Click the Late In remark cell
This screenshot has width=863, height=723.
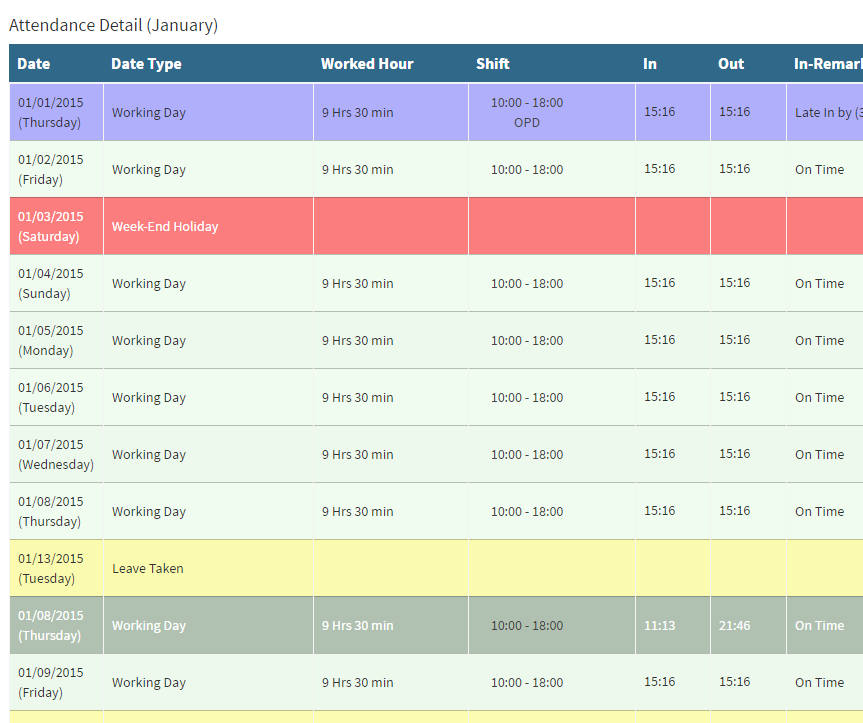[x=826, y=113]
